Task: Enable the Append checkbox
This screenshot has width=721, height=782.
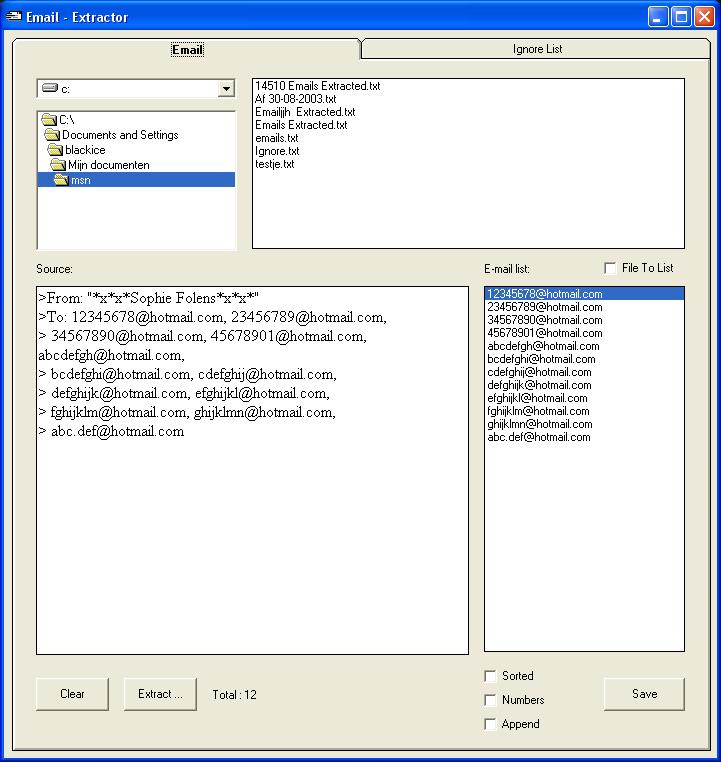Action: click(490, 725)
